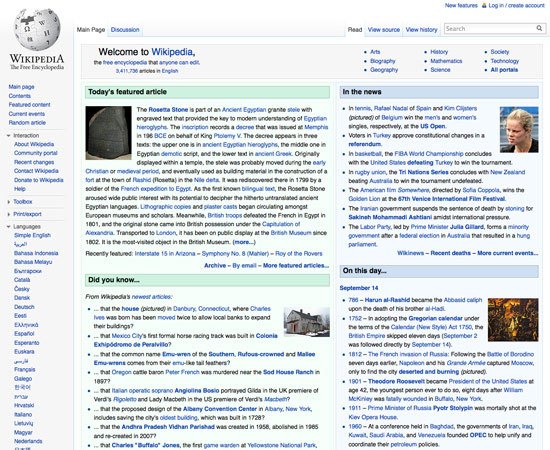Open Recent changes in the sidebar
This screenshot has height=450, width=550.
click(34, 162)
